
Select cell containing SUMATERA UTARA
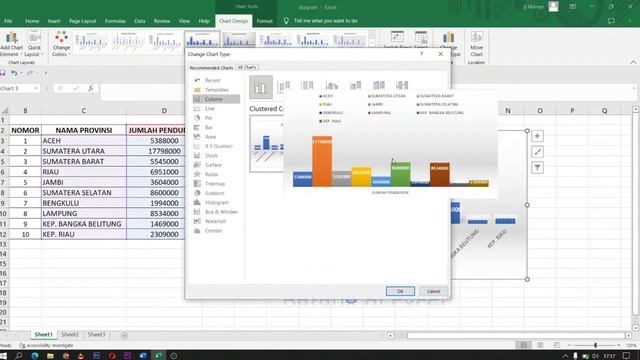click(84, 151)
